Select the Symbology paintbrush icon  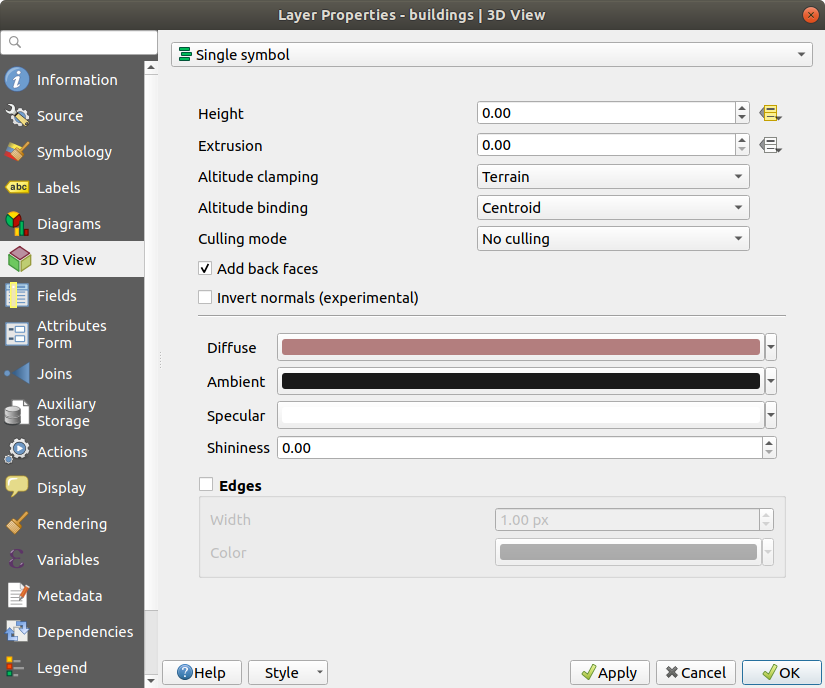17,151
